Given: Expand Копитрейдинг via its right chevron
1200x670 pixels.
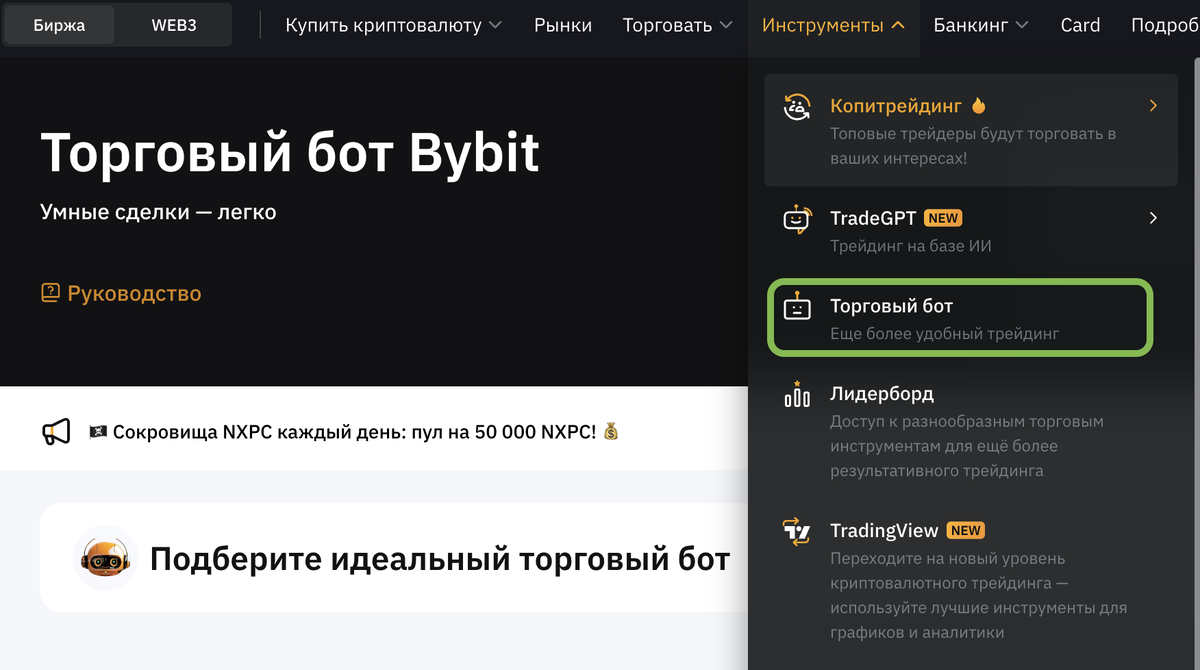Looking at the screenshot, I should tap(1152, 105).
